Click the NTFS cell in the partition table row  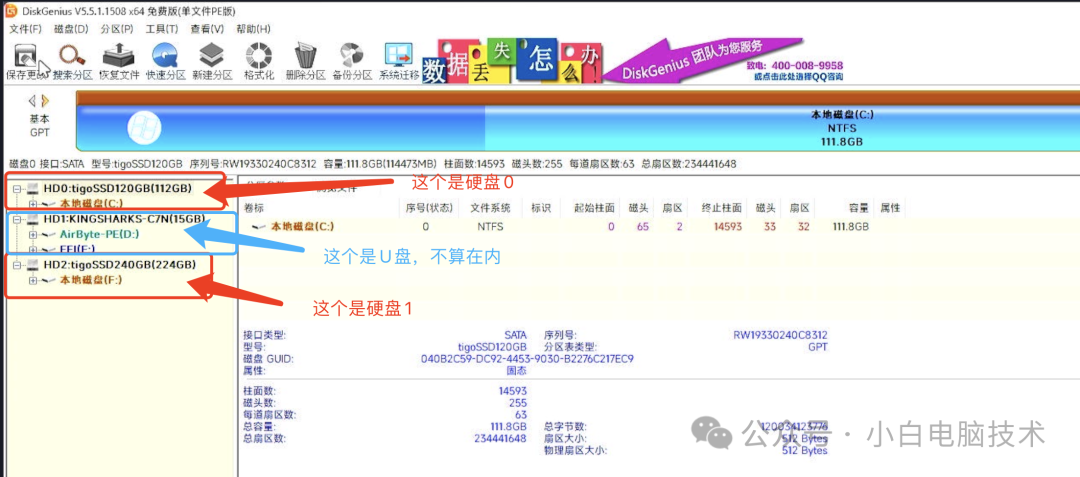click(490, 226)
